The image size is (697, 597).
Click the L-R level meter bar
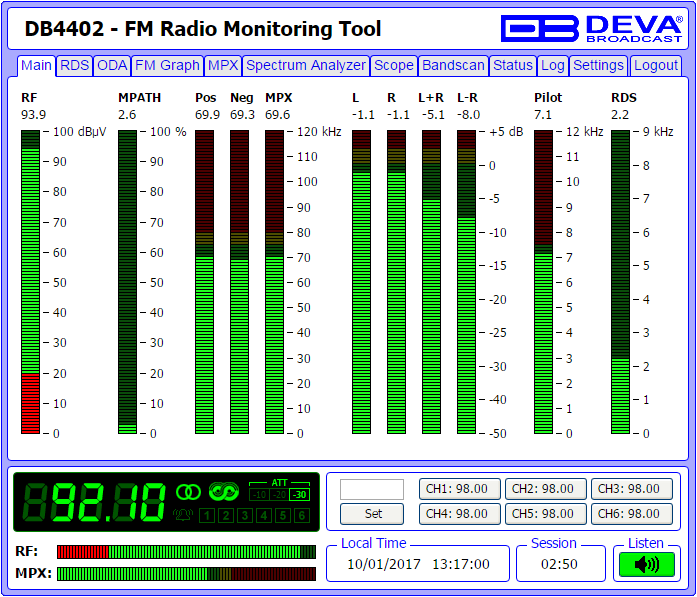466,282
